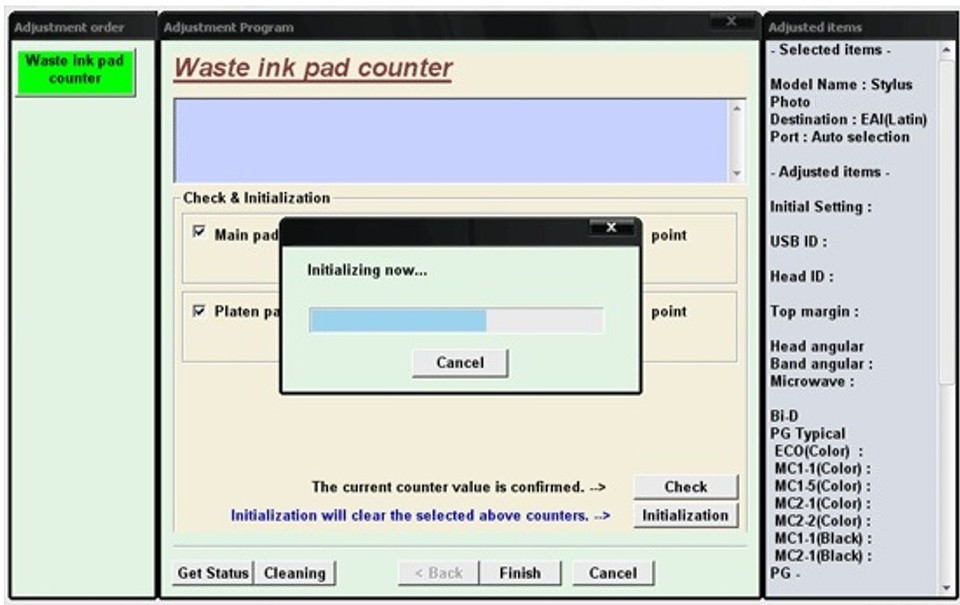This screenshot has width=960, height=605.
Task: Cancel the initialization in progress
Action: tap(459, 362)
